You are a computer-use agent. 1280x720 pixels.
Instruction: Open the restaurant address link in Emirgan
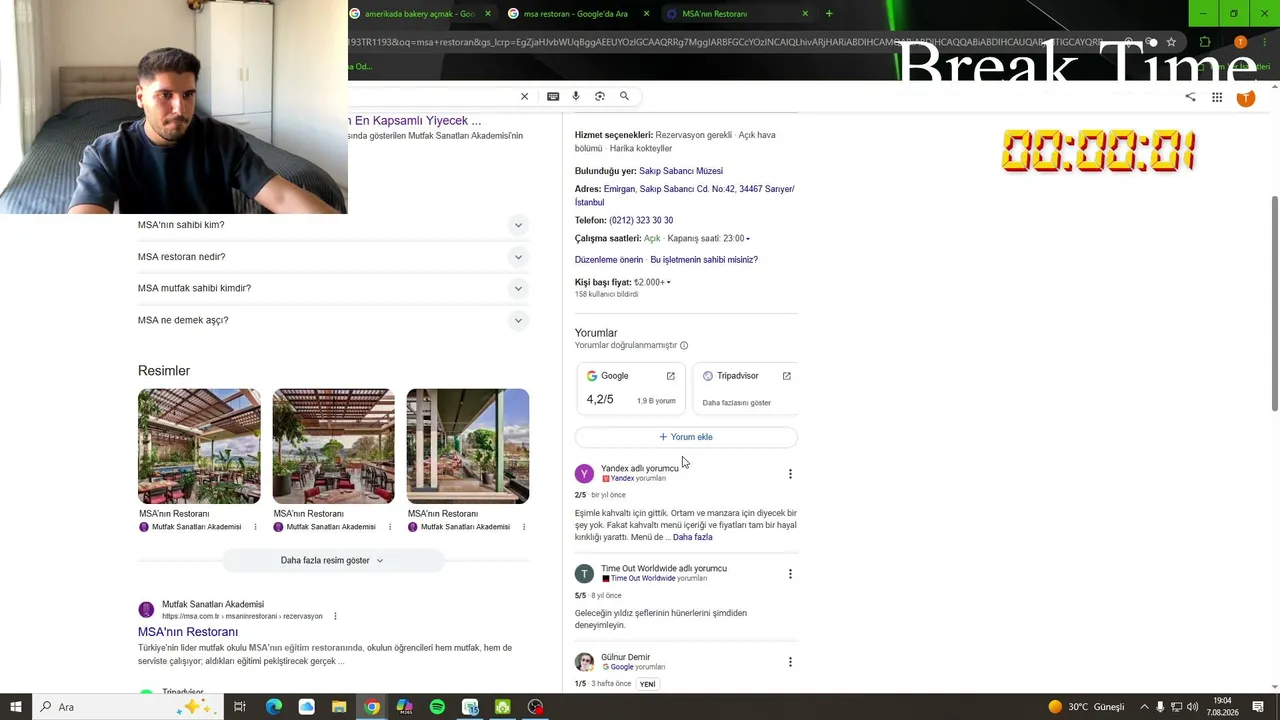pos(685,195)
